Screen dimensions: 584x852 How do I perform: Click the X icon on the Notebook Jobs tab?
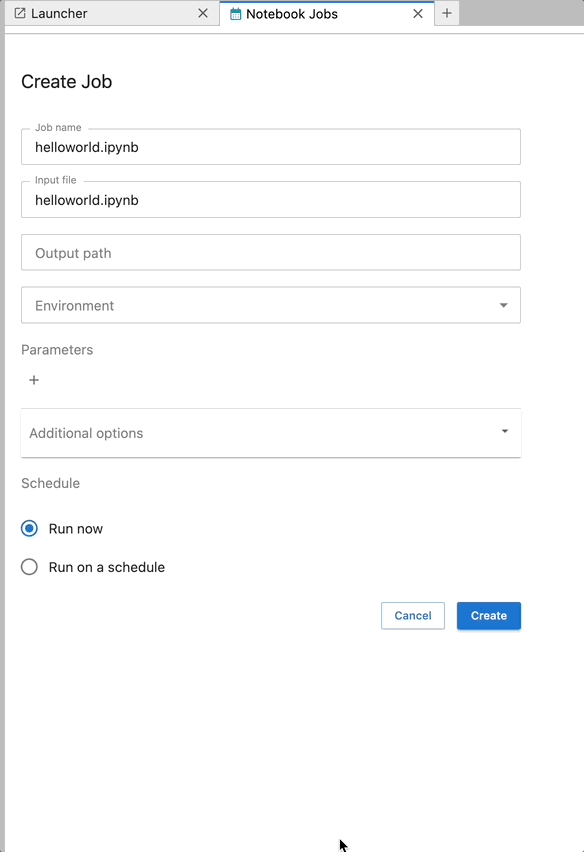coord(418,14)
